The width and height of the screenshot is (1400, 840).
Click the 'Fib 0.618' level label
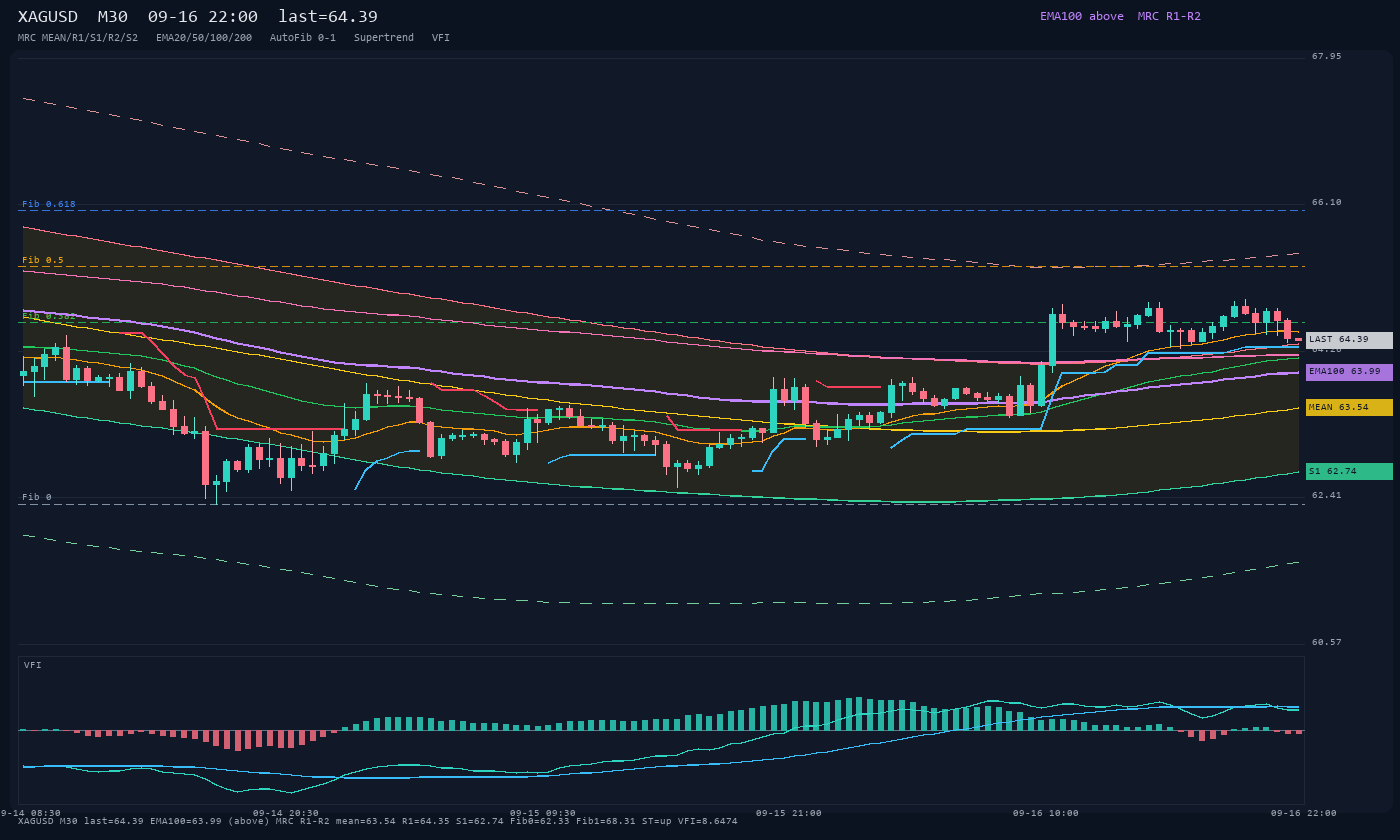click(x=49, y=204)
